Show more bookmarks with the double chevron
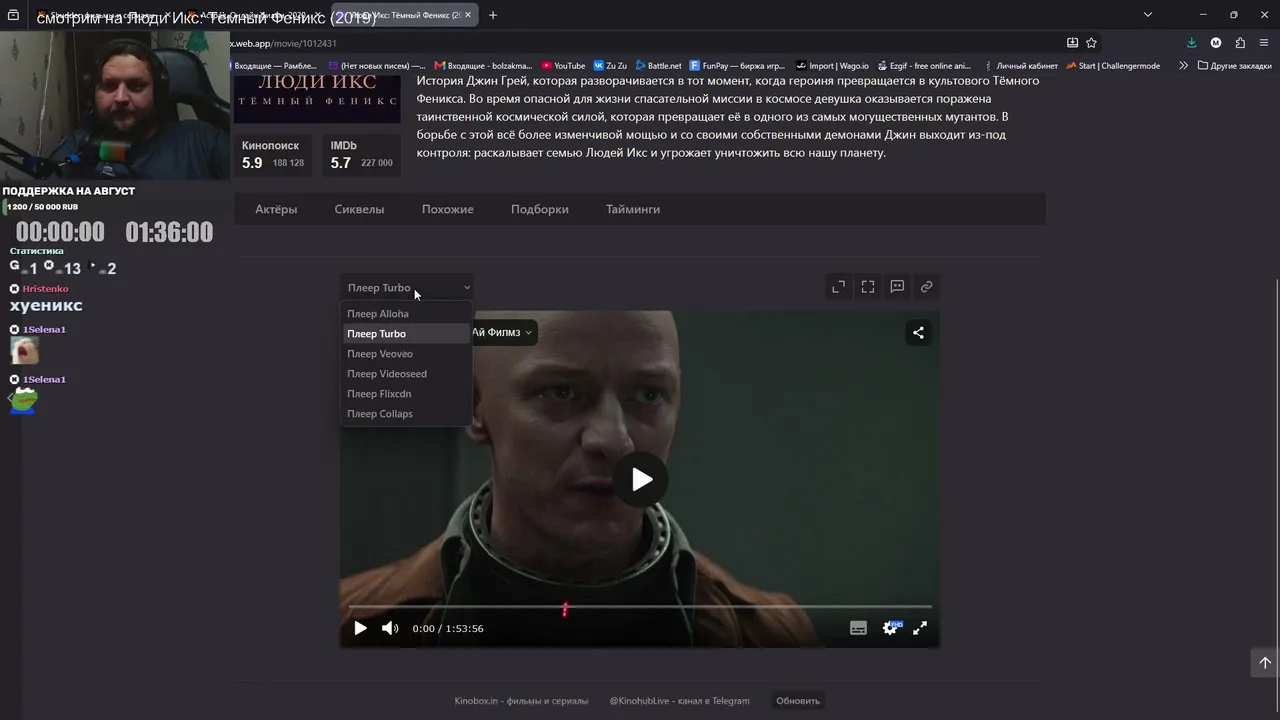Screen dimensions: 1280x720 point(1183,66)
